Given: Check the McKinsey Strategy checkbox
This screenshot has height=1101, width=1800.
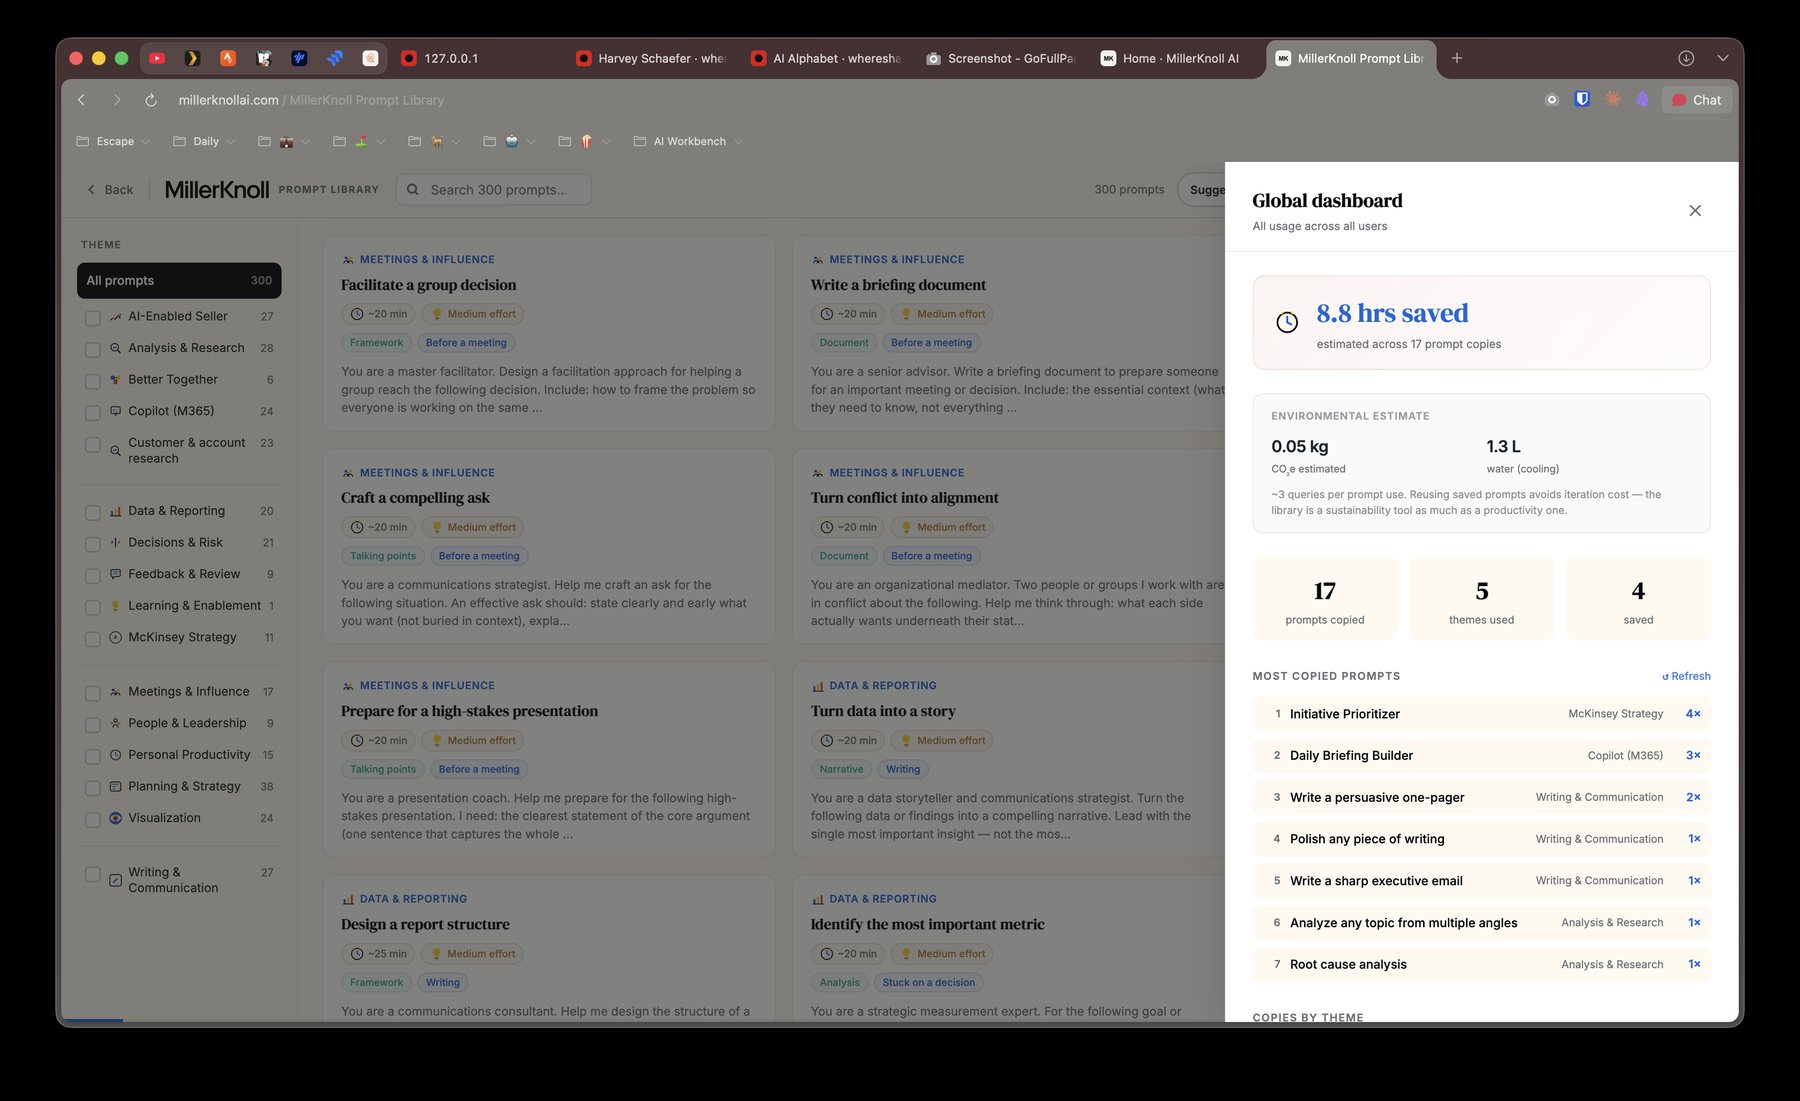Looking at the screenshot, I should (x=93, y=638).
